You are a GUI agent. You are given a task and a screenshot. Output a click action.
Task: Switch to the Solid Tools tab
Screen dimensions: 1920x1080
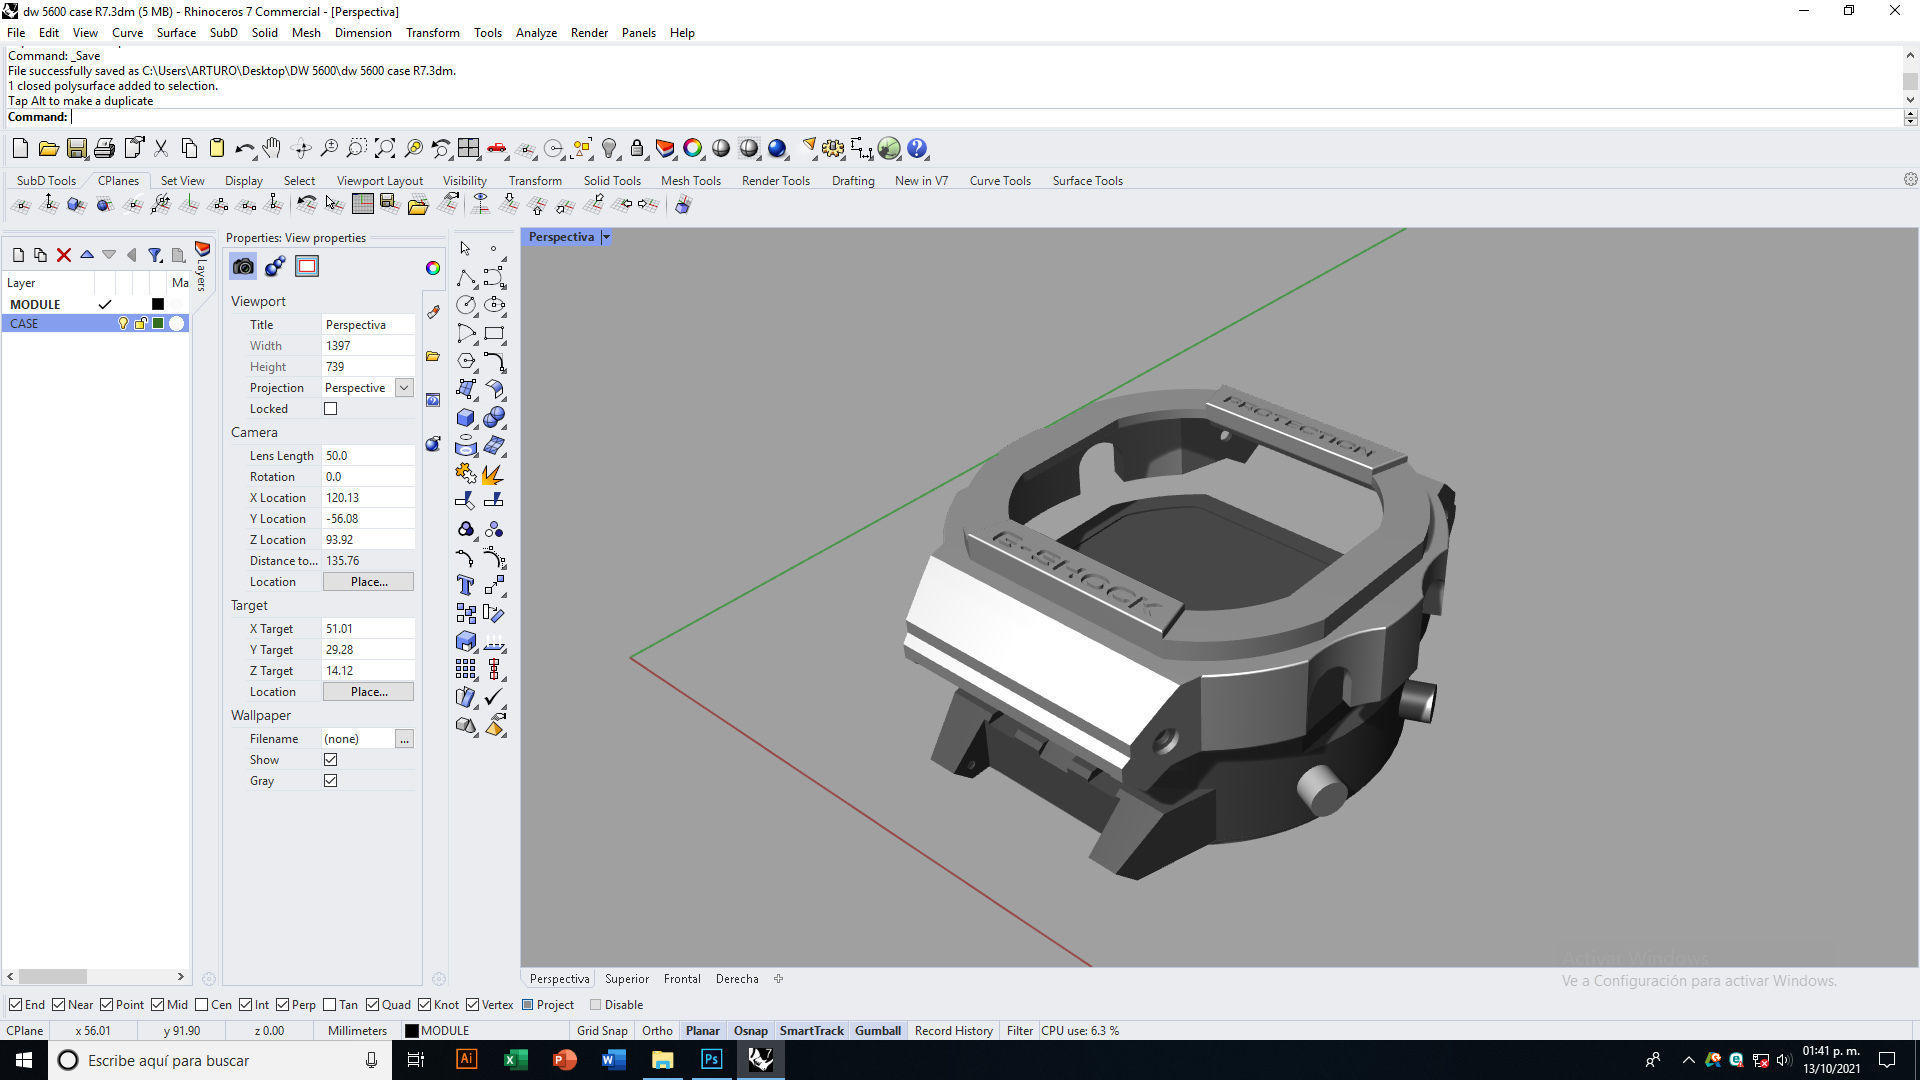(x=612, y=181)
